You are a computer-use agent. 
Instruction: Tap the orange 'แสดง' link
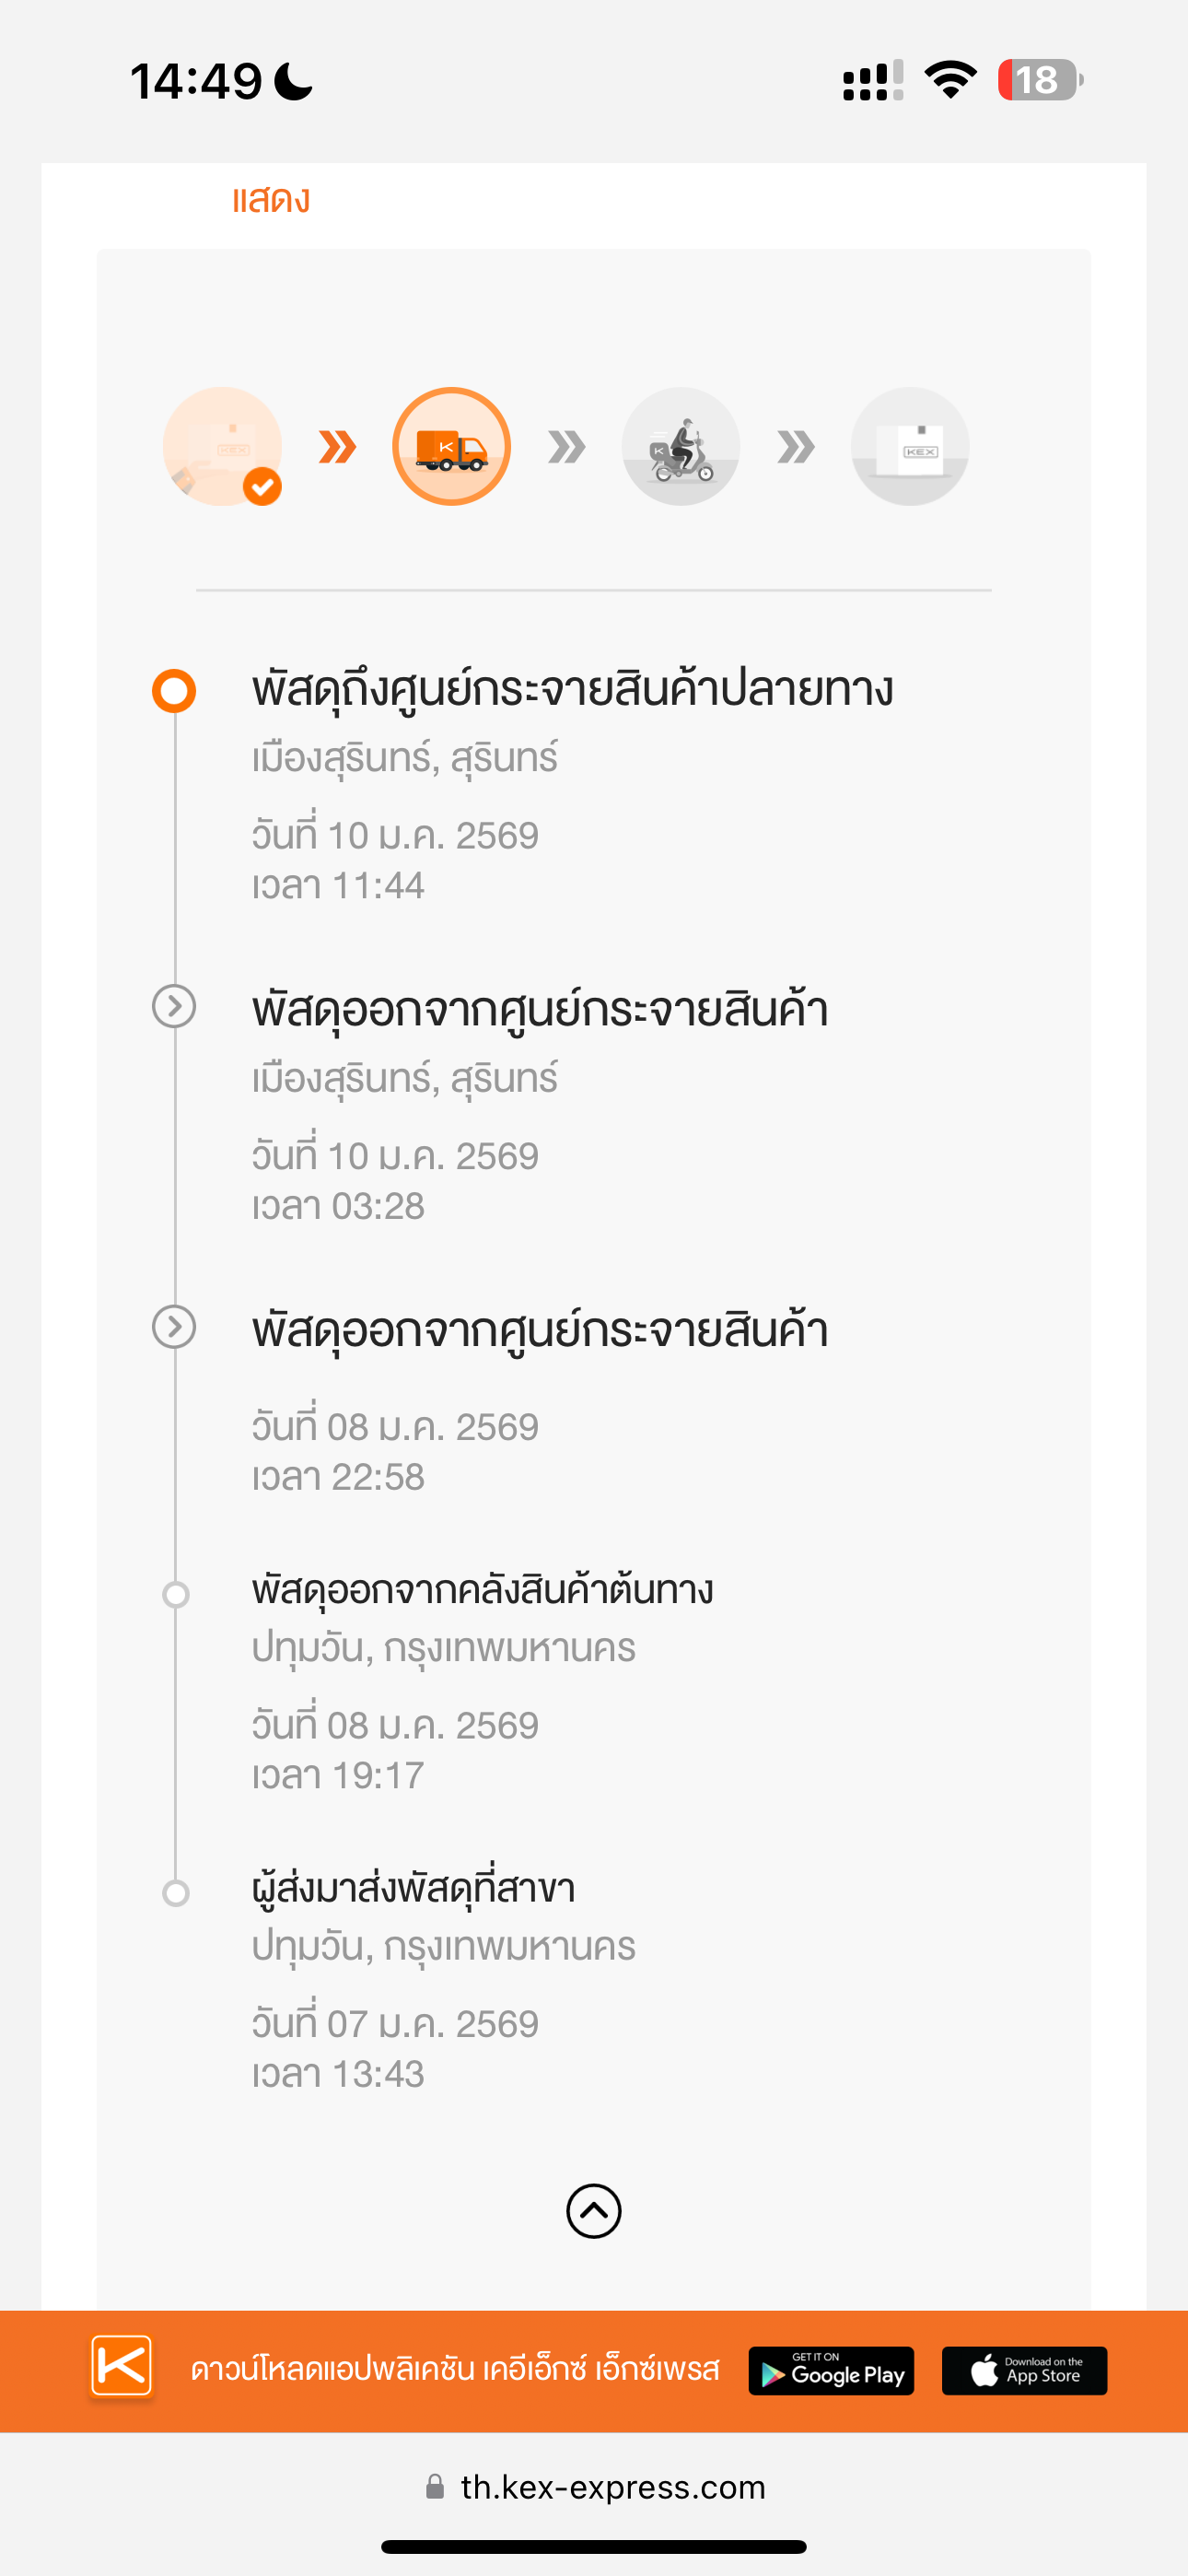point(271,200)
